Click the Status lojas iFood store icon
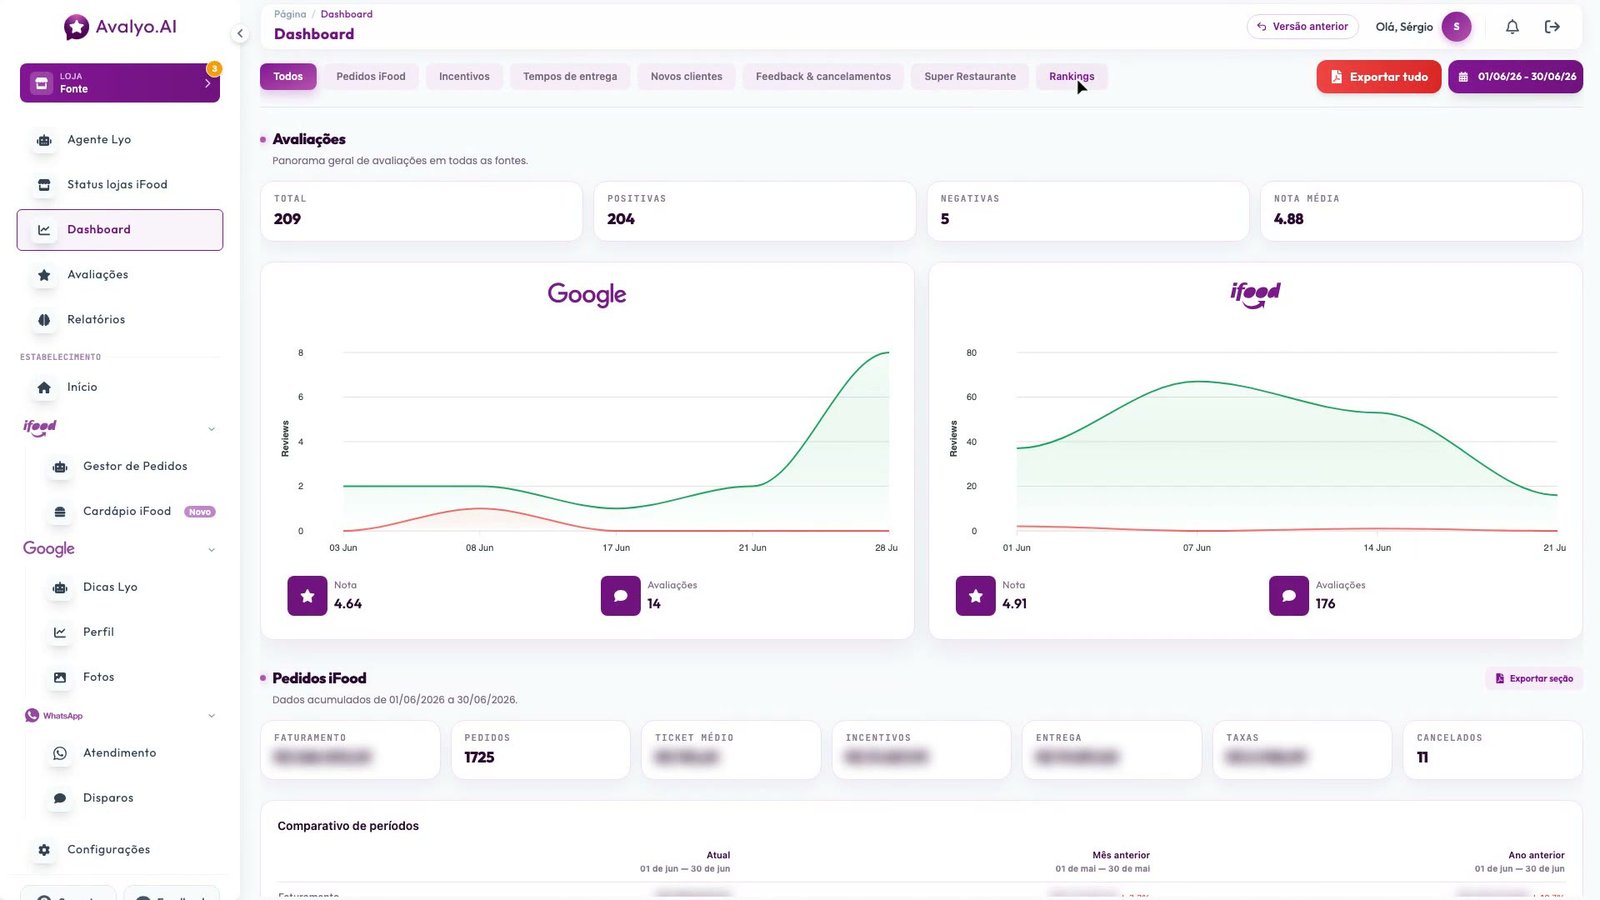1600x900 pixels. click(x=44, y=185)
